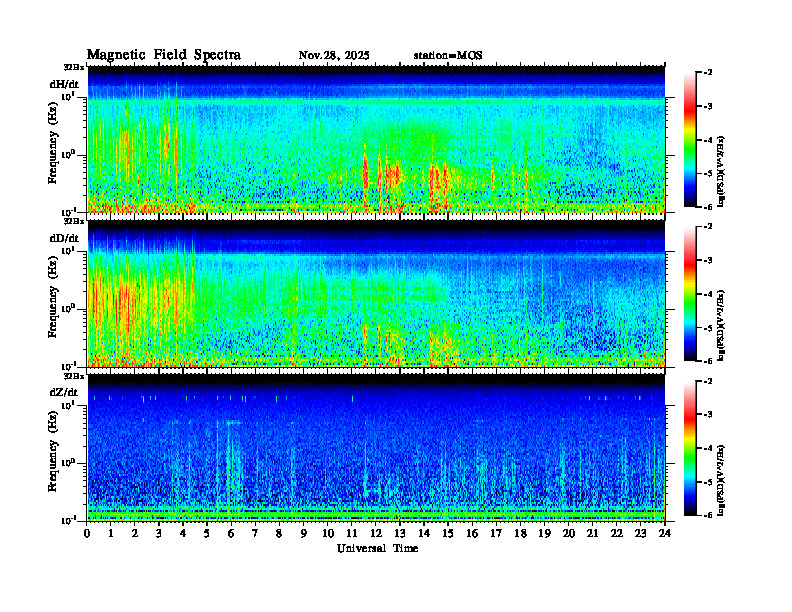The width and height of the screenshot is (792, 612).
Task: Click hour 13 on the time axis
Action: click(x=400, y=533)
